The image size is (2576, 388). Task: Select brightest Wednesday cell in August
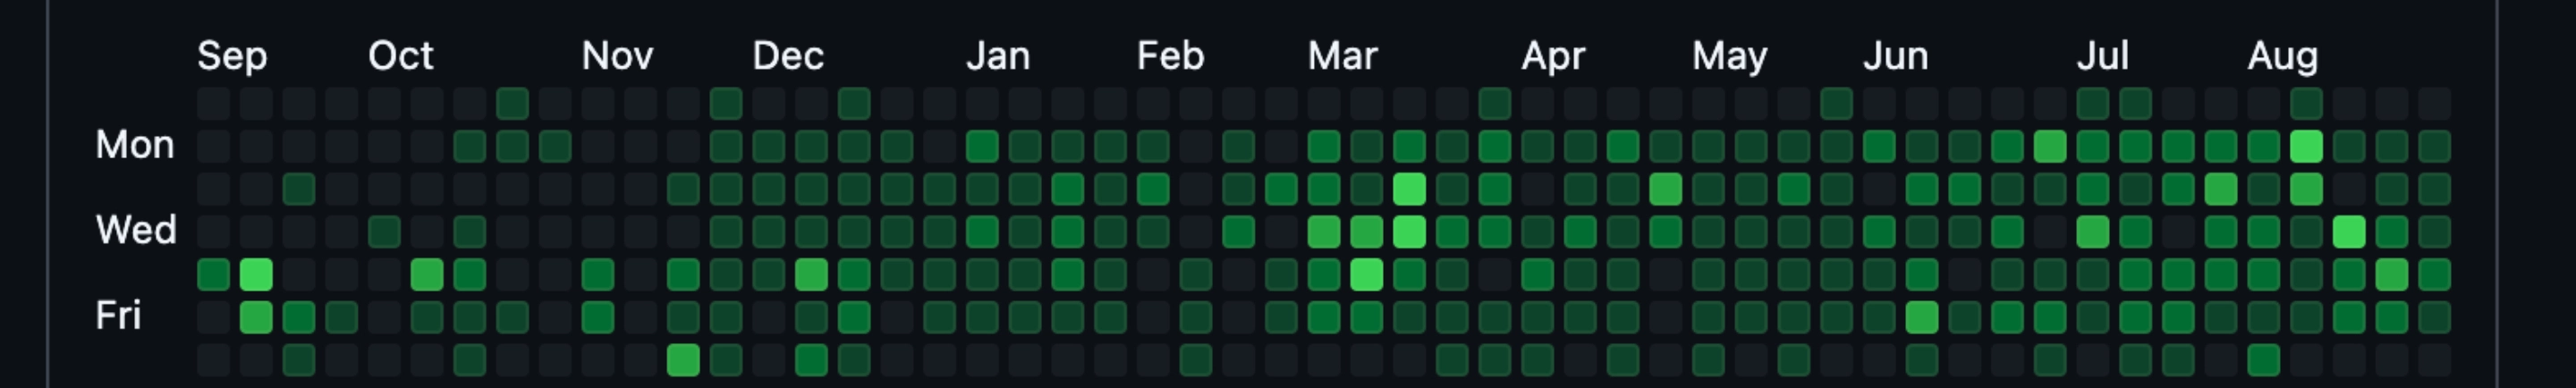click(2348, 232)
